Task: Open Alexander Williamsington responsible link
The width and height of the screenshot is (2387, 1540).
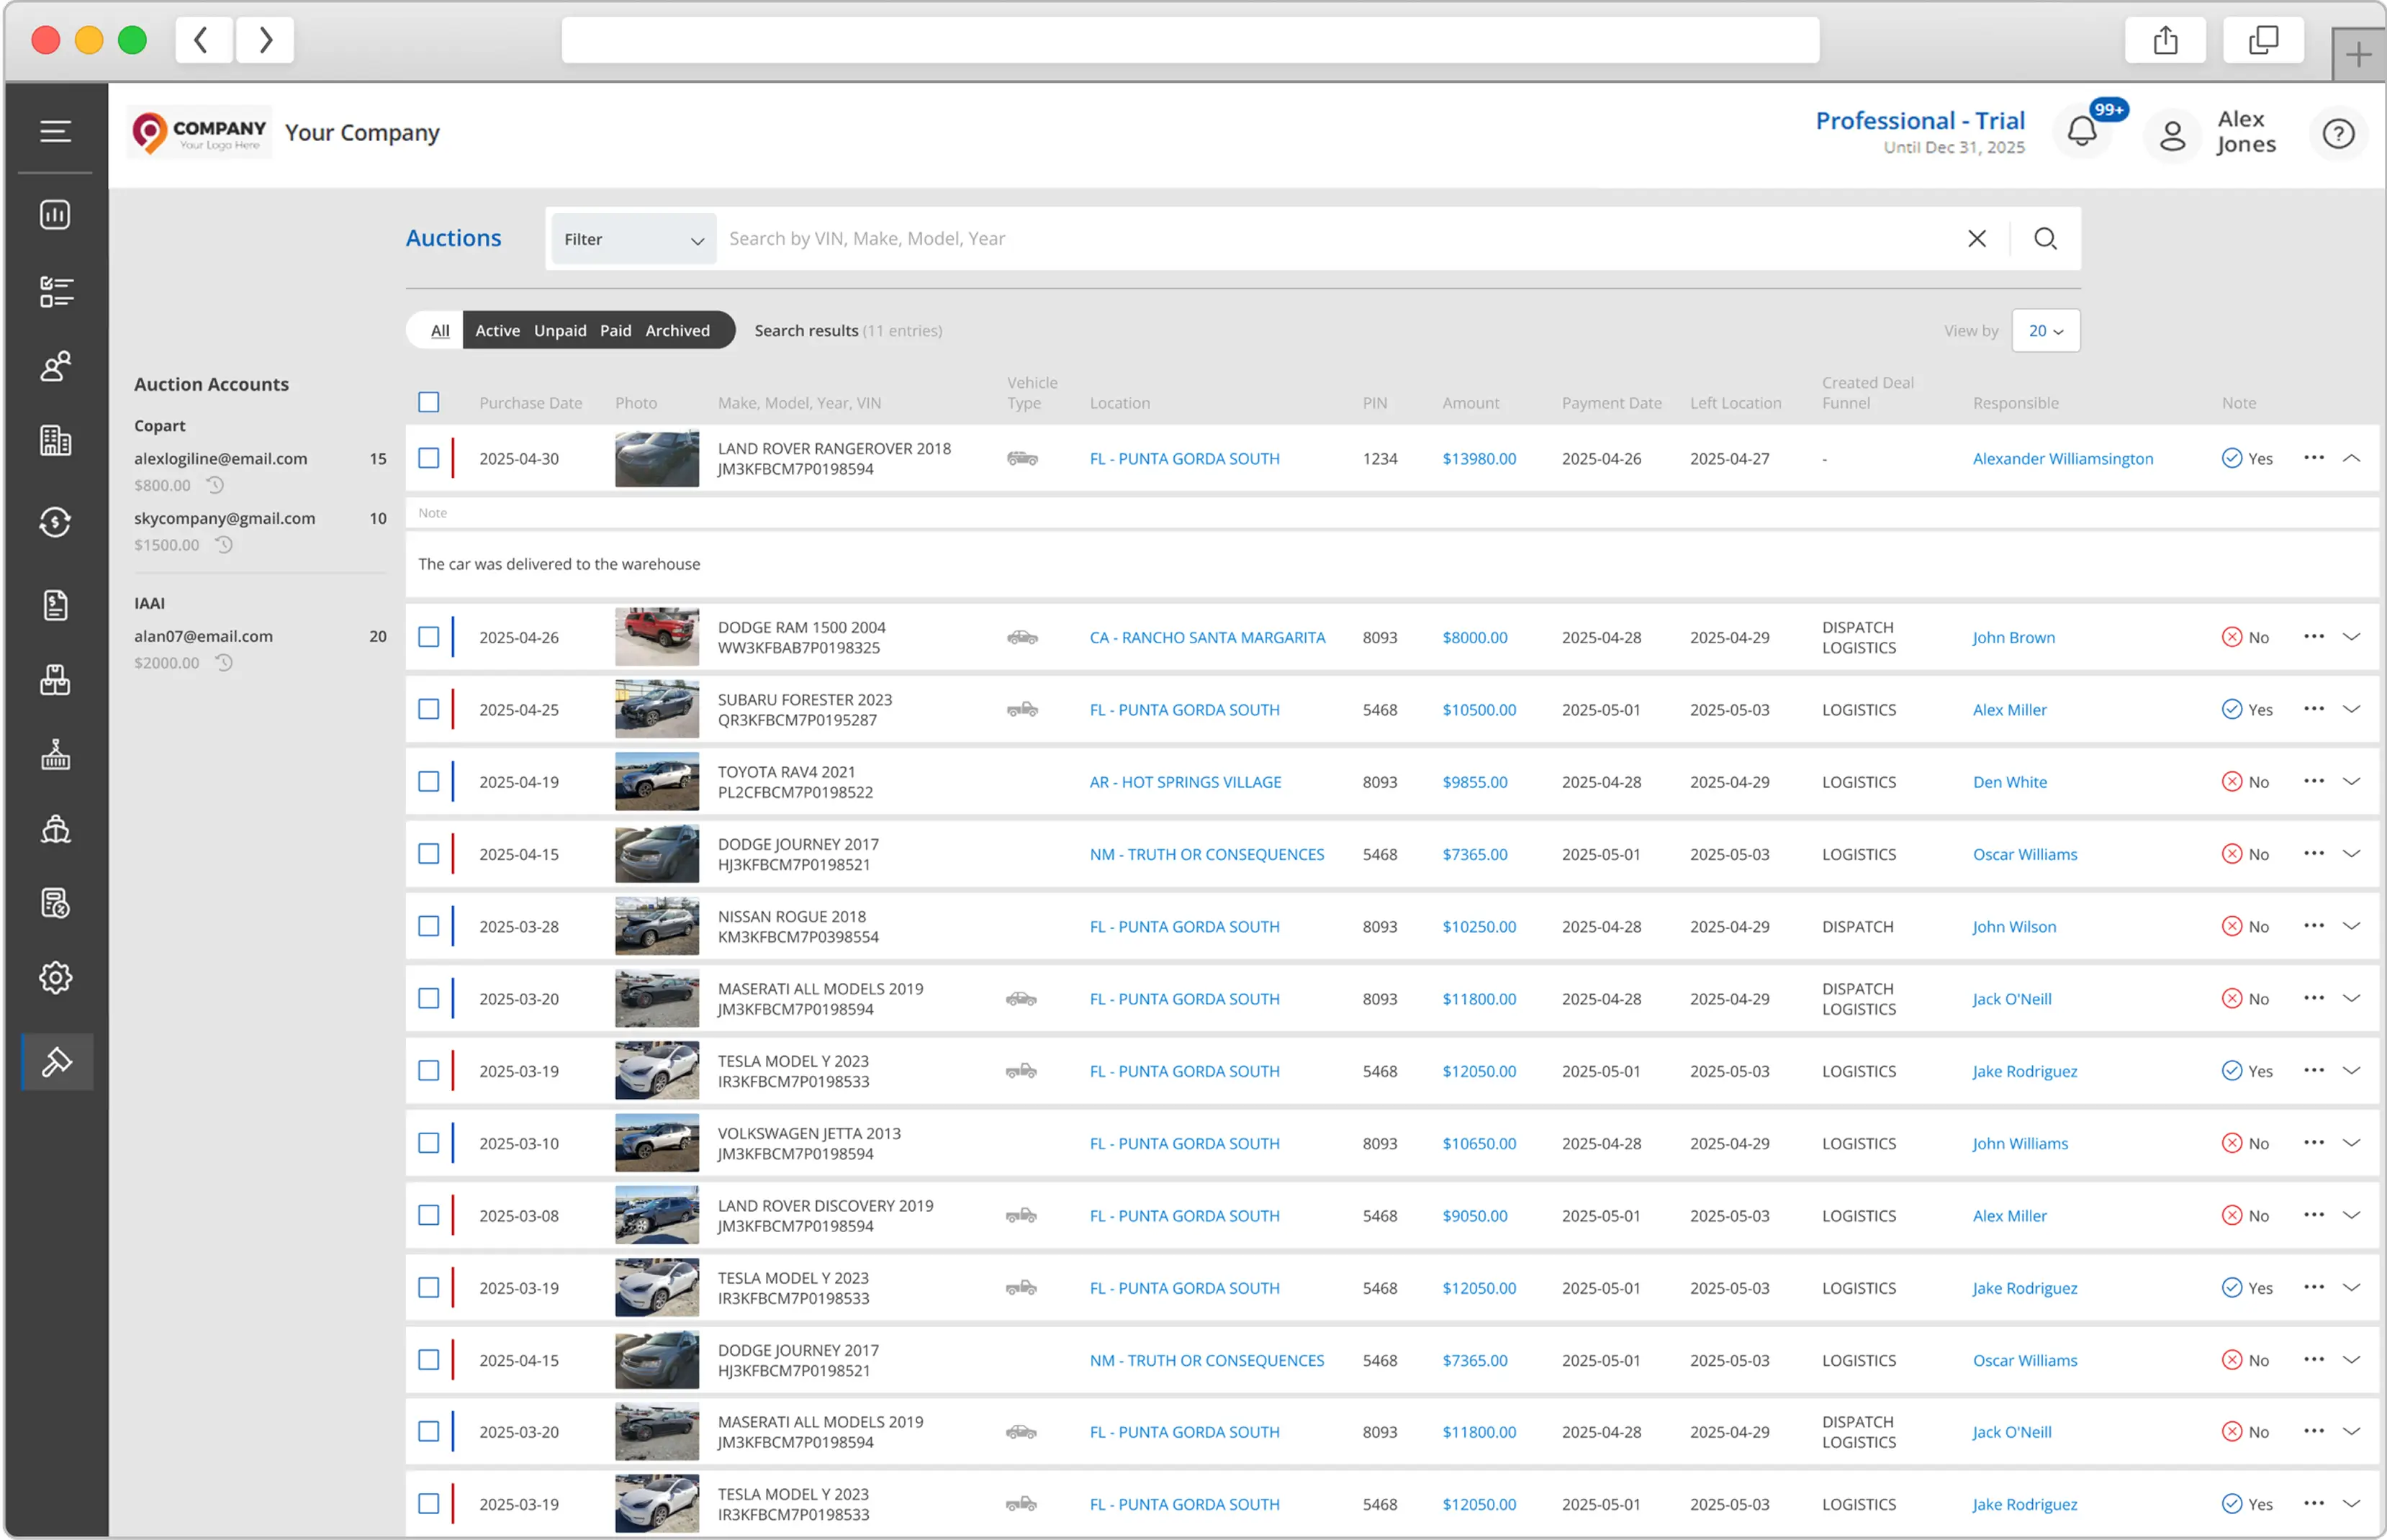Action: click(x=2062, y=459)
